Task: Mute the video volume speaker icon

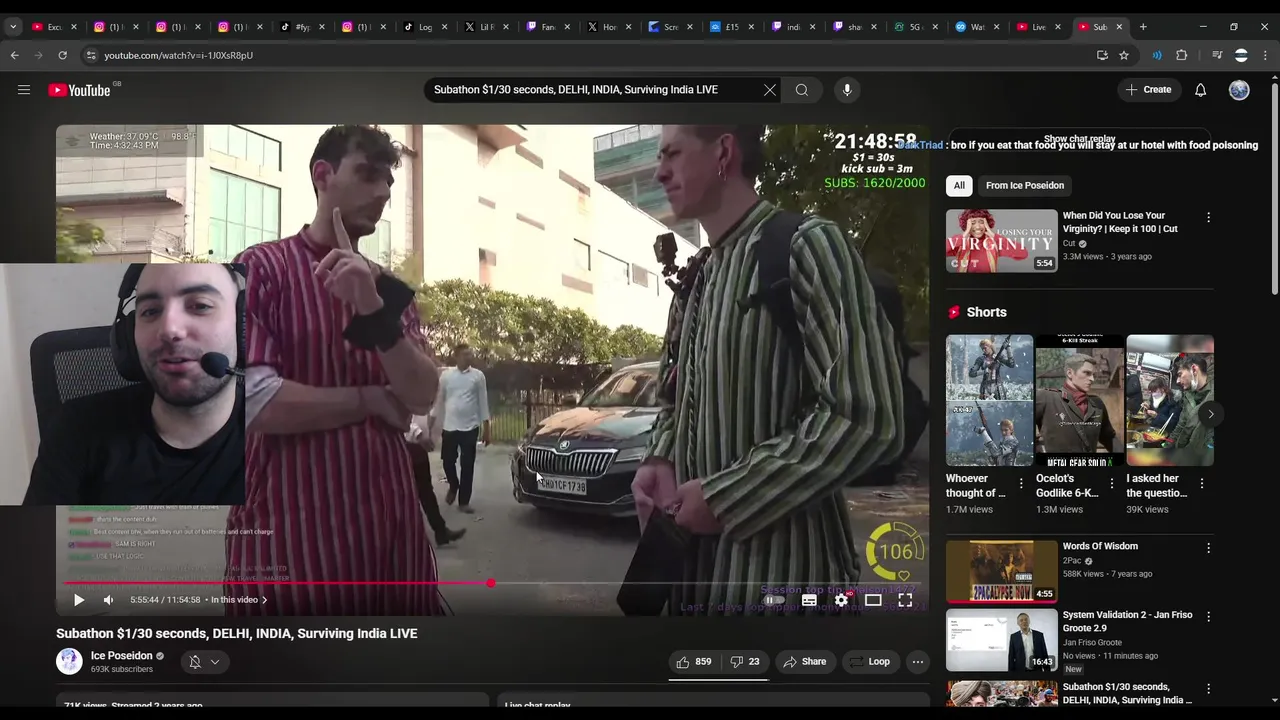Action: [x=109, y=600]
